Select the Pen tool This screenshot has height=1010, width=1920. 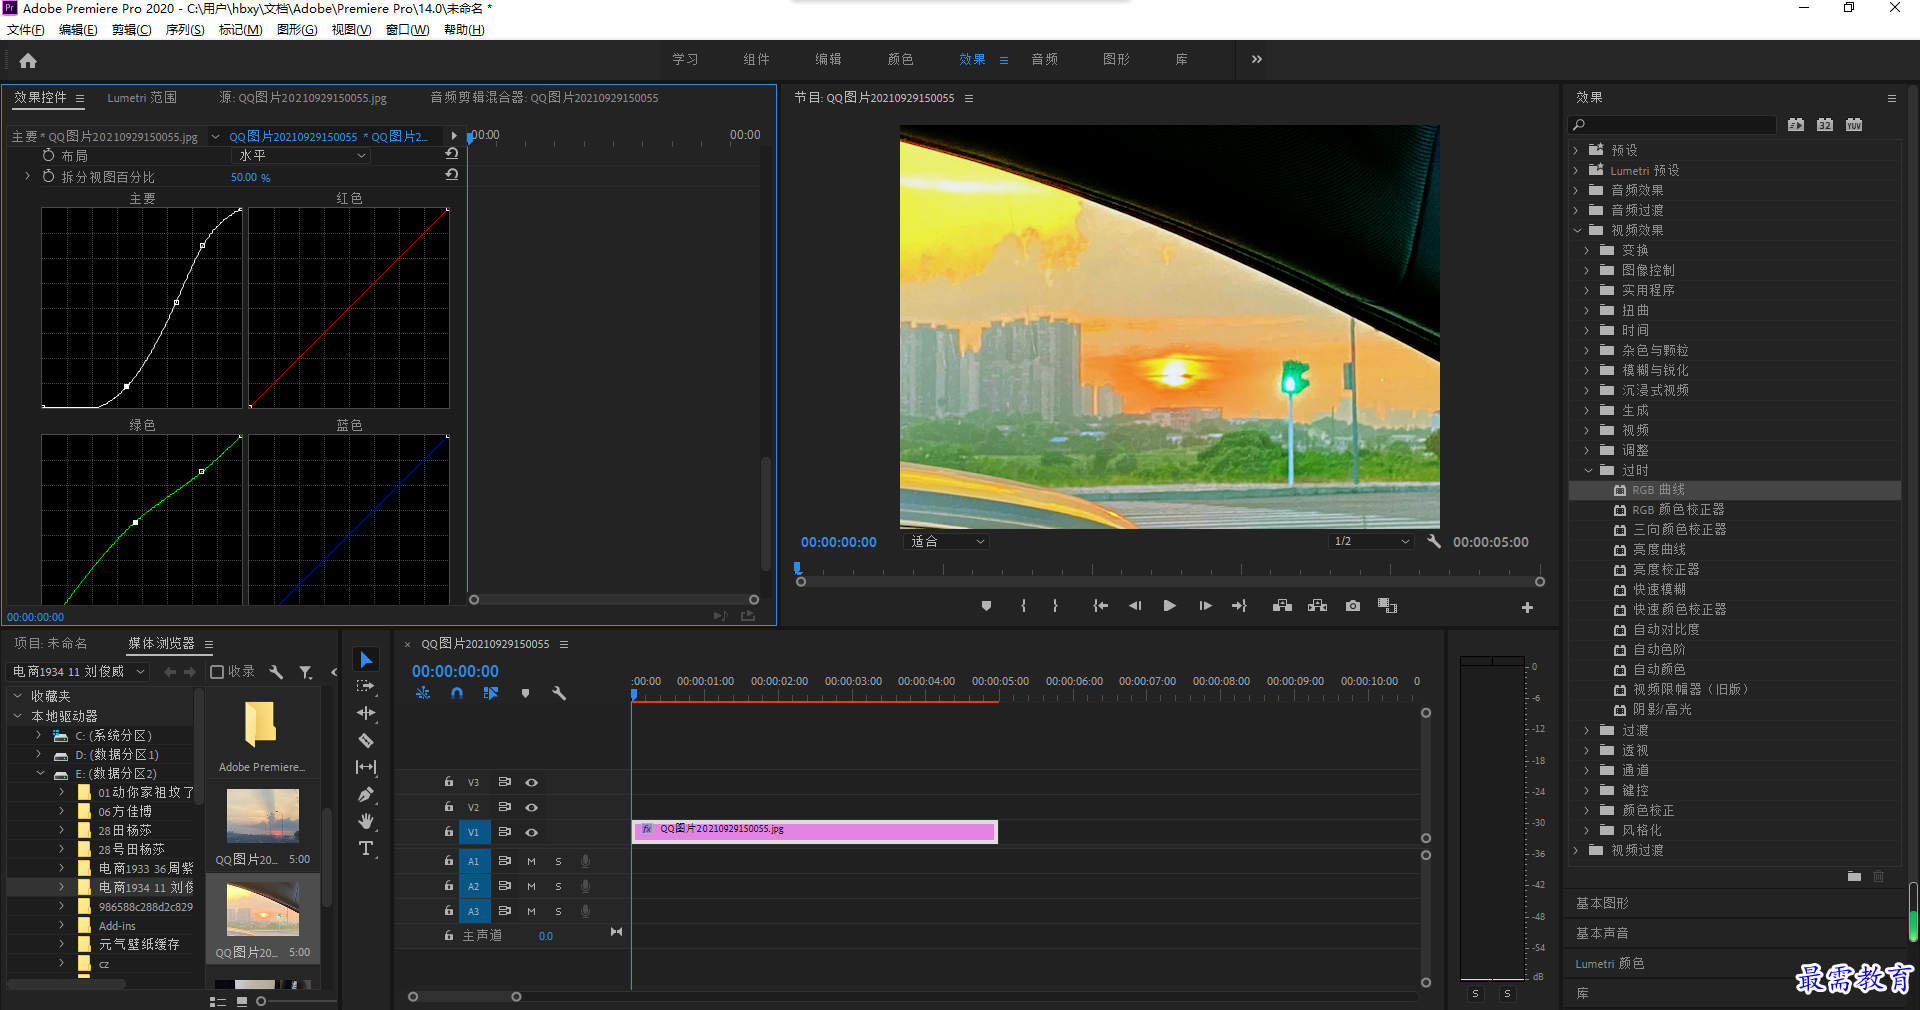[366, 794]
